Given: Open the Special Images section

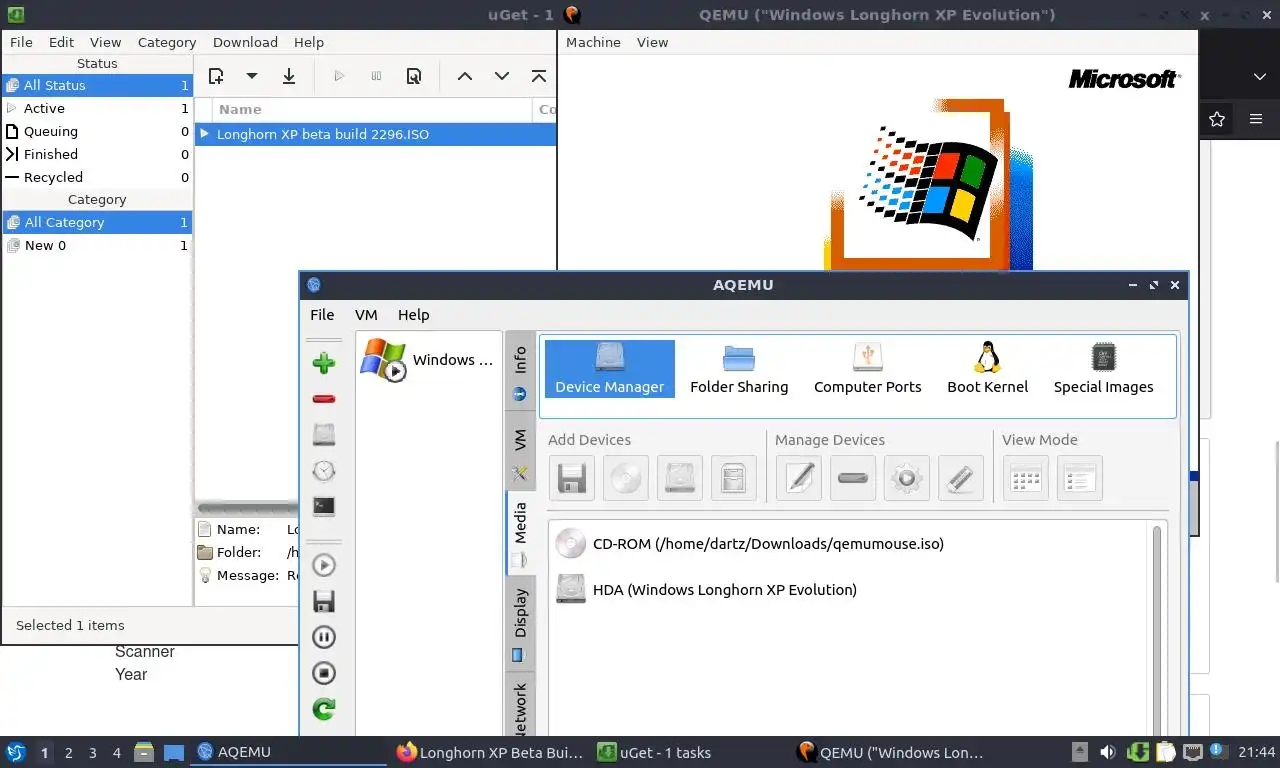Looking at the screenshot, I should [1104, 369].
